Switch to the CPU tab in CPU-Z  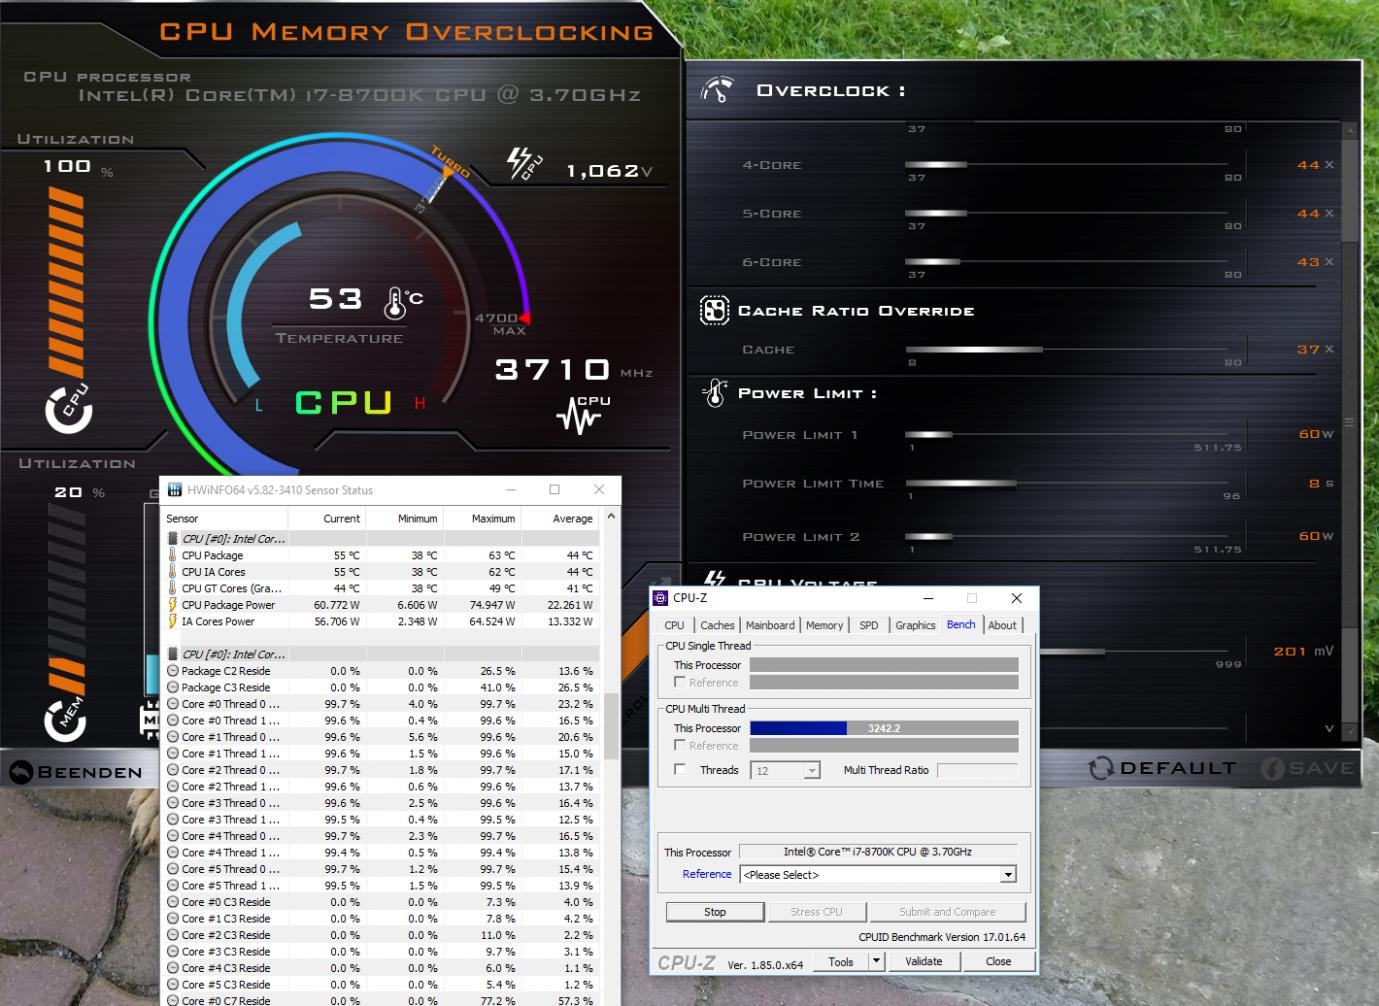pos(675,625)
